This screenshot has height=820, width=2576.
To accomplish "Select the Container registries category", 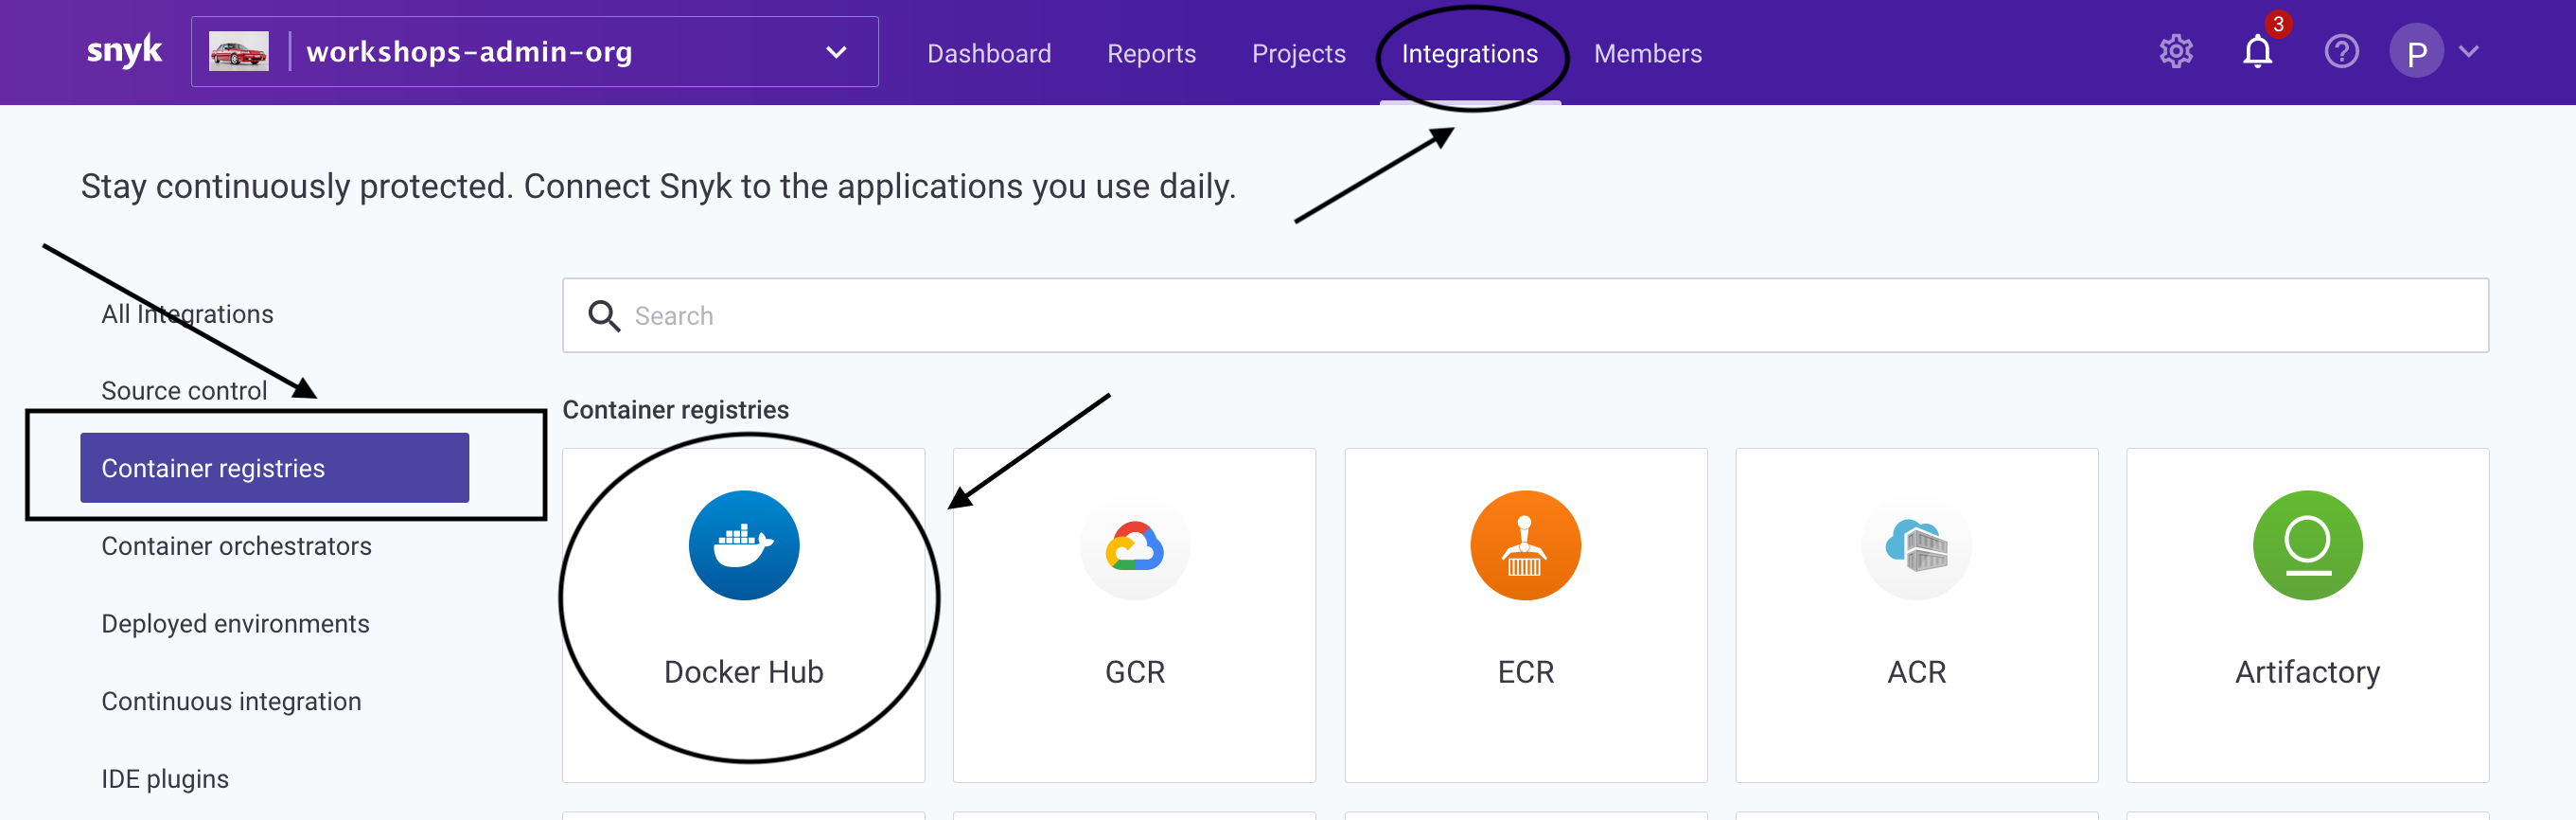I will click(x=274, y=468).
